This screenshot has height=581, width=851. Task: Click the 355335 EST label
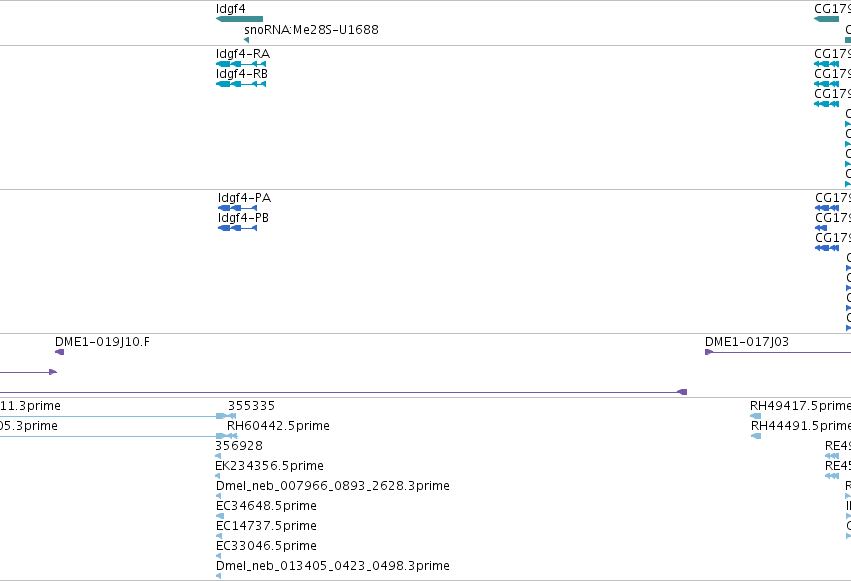[251, 406]
